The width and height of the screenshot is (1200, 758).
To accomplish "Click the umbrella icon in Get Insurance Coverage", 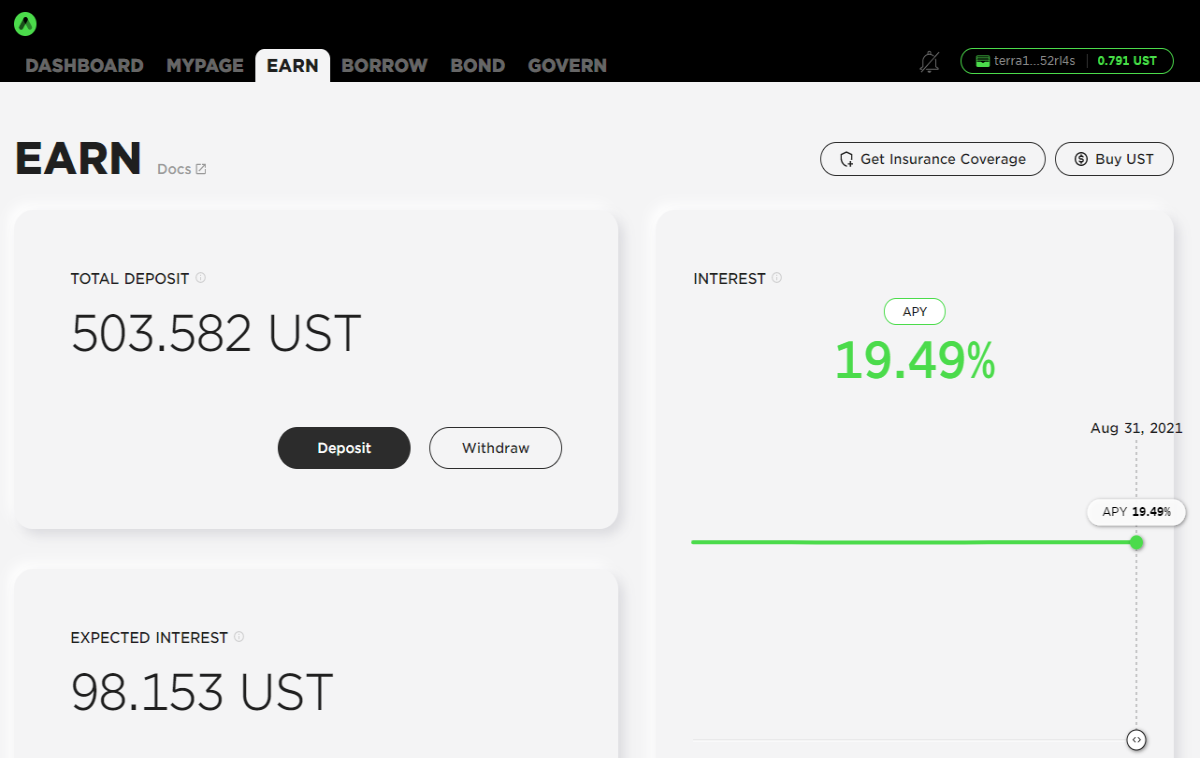I will [846, 159].
